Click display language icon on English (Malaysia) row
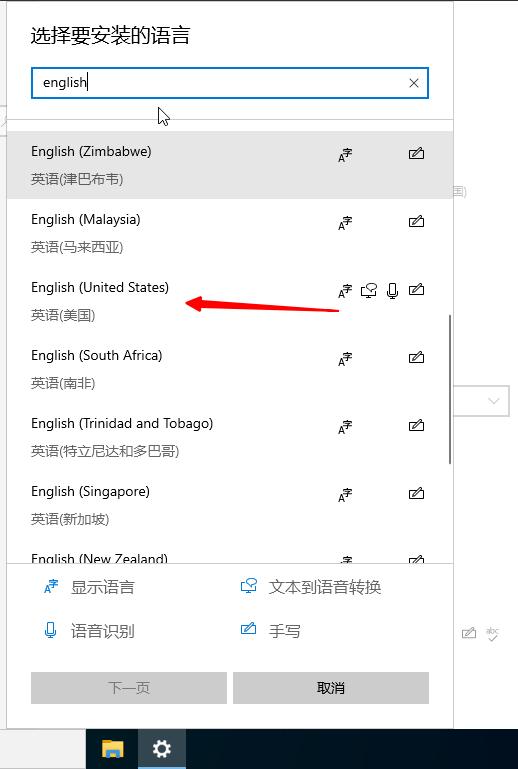This screenshot has height=769, width=518. (345, 223)
